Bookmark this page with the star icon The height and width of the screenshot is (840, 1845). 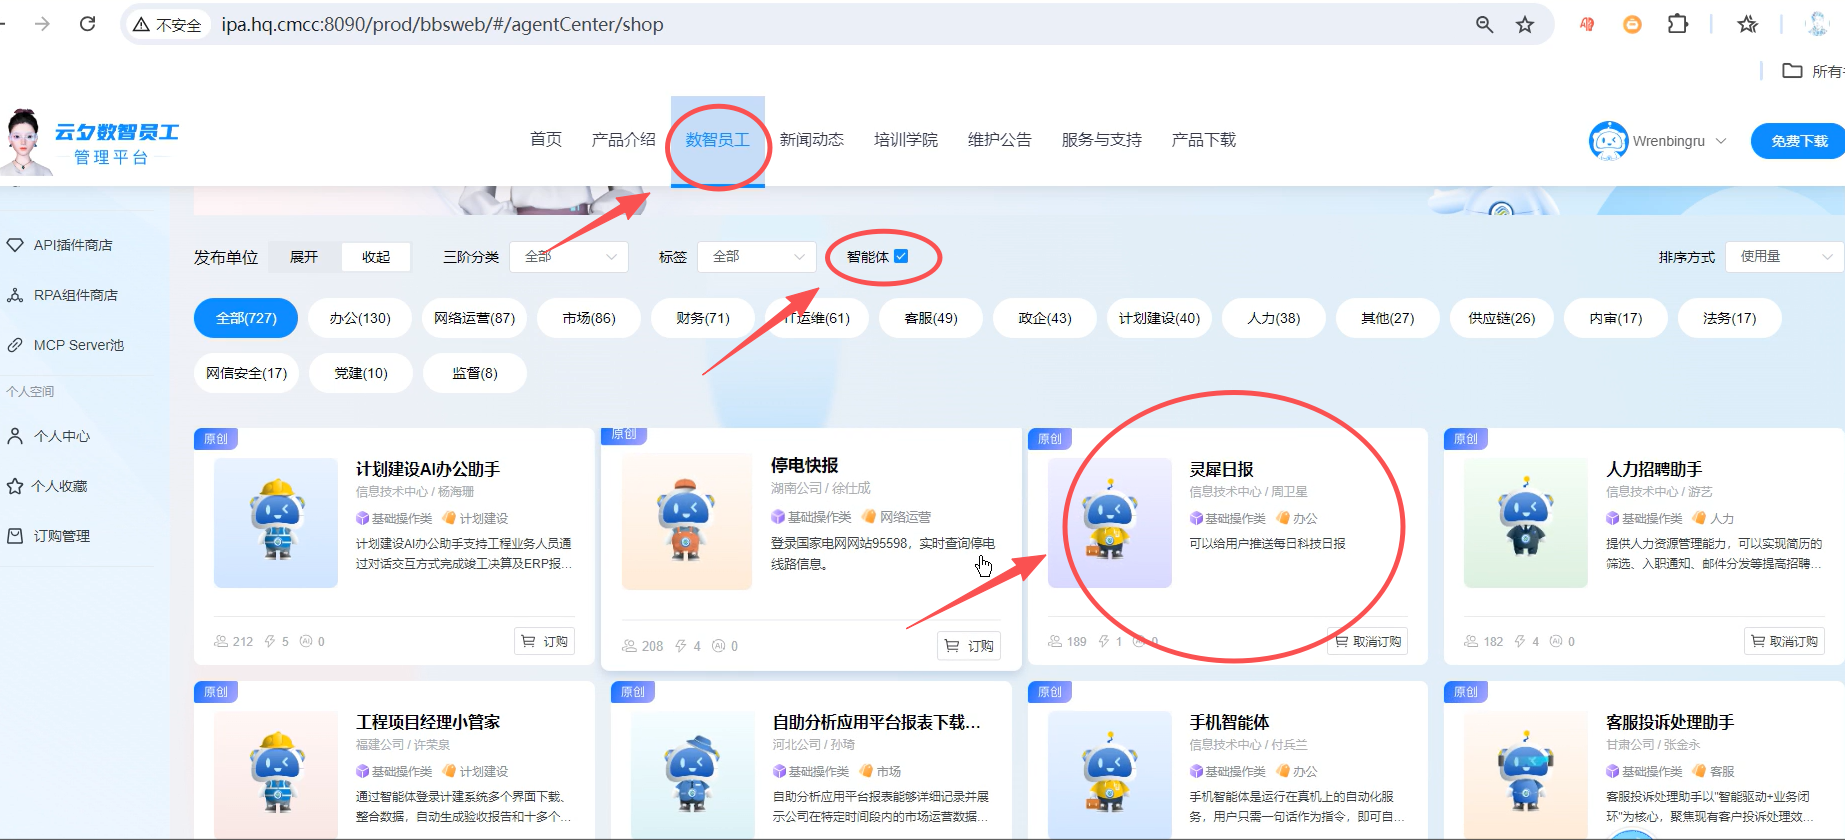click(x=1525, y=24)
